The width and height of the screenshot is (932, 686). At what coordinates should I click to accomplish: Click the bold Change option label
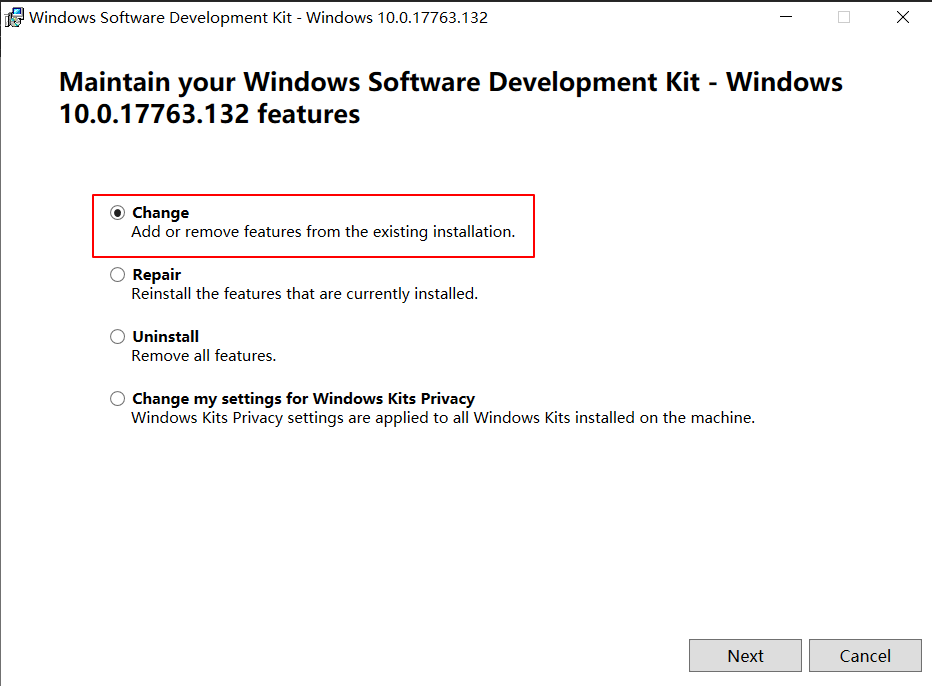[160, 213]
